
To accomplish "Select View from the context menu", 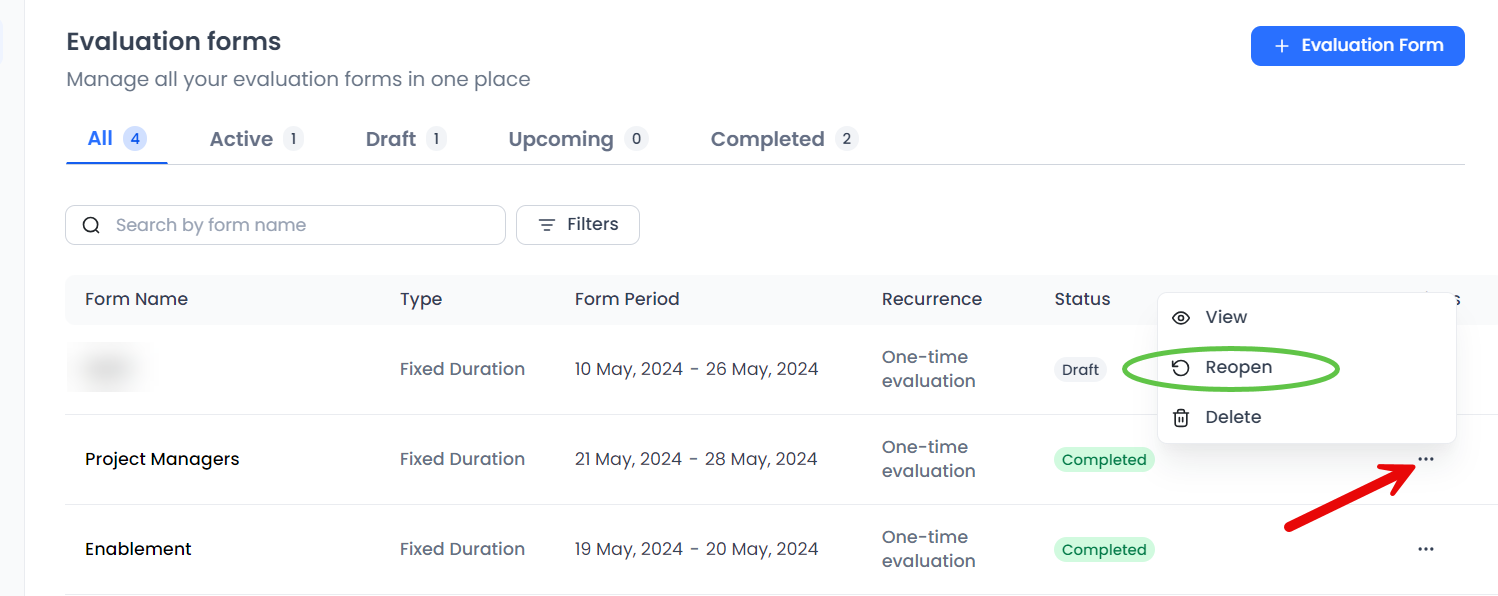I will click(1228, 317).
